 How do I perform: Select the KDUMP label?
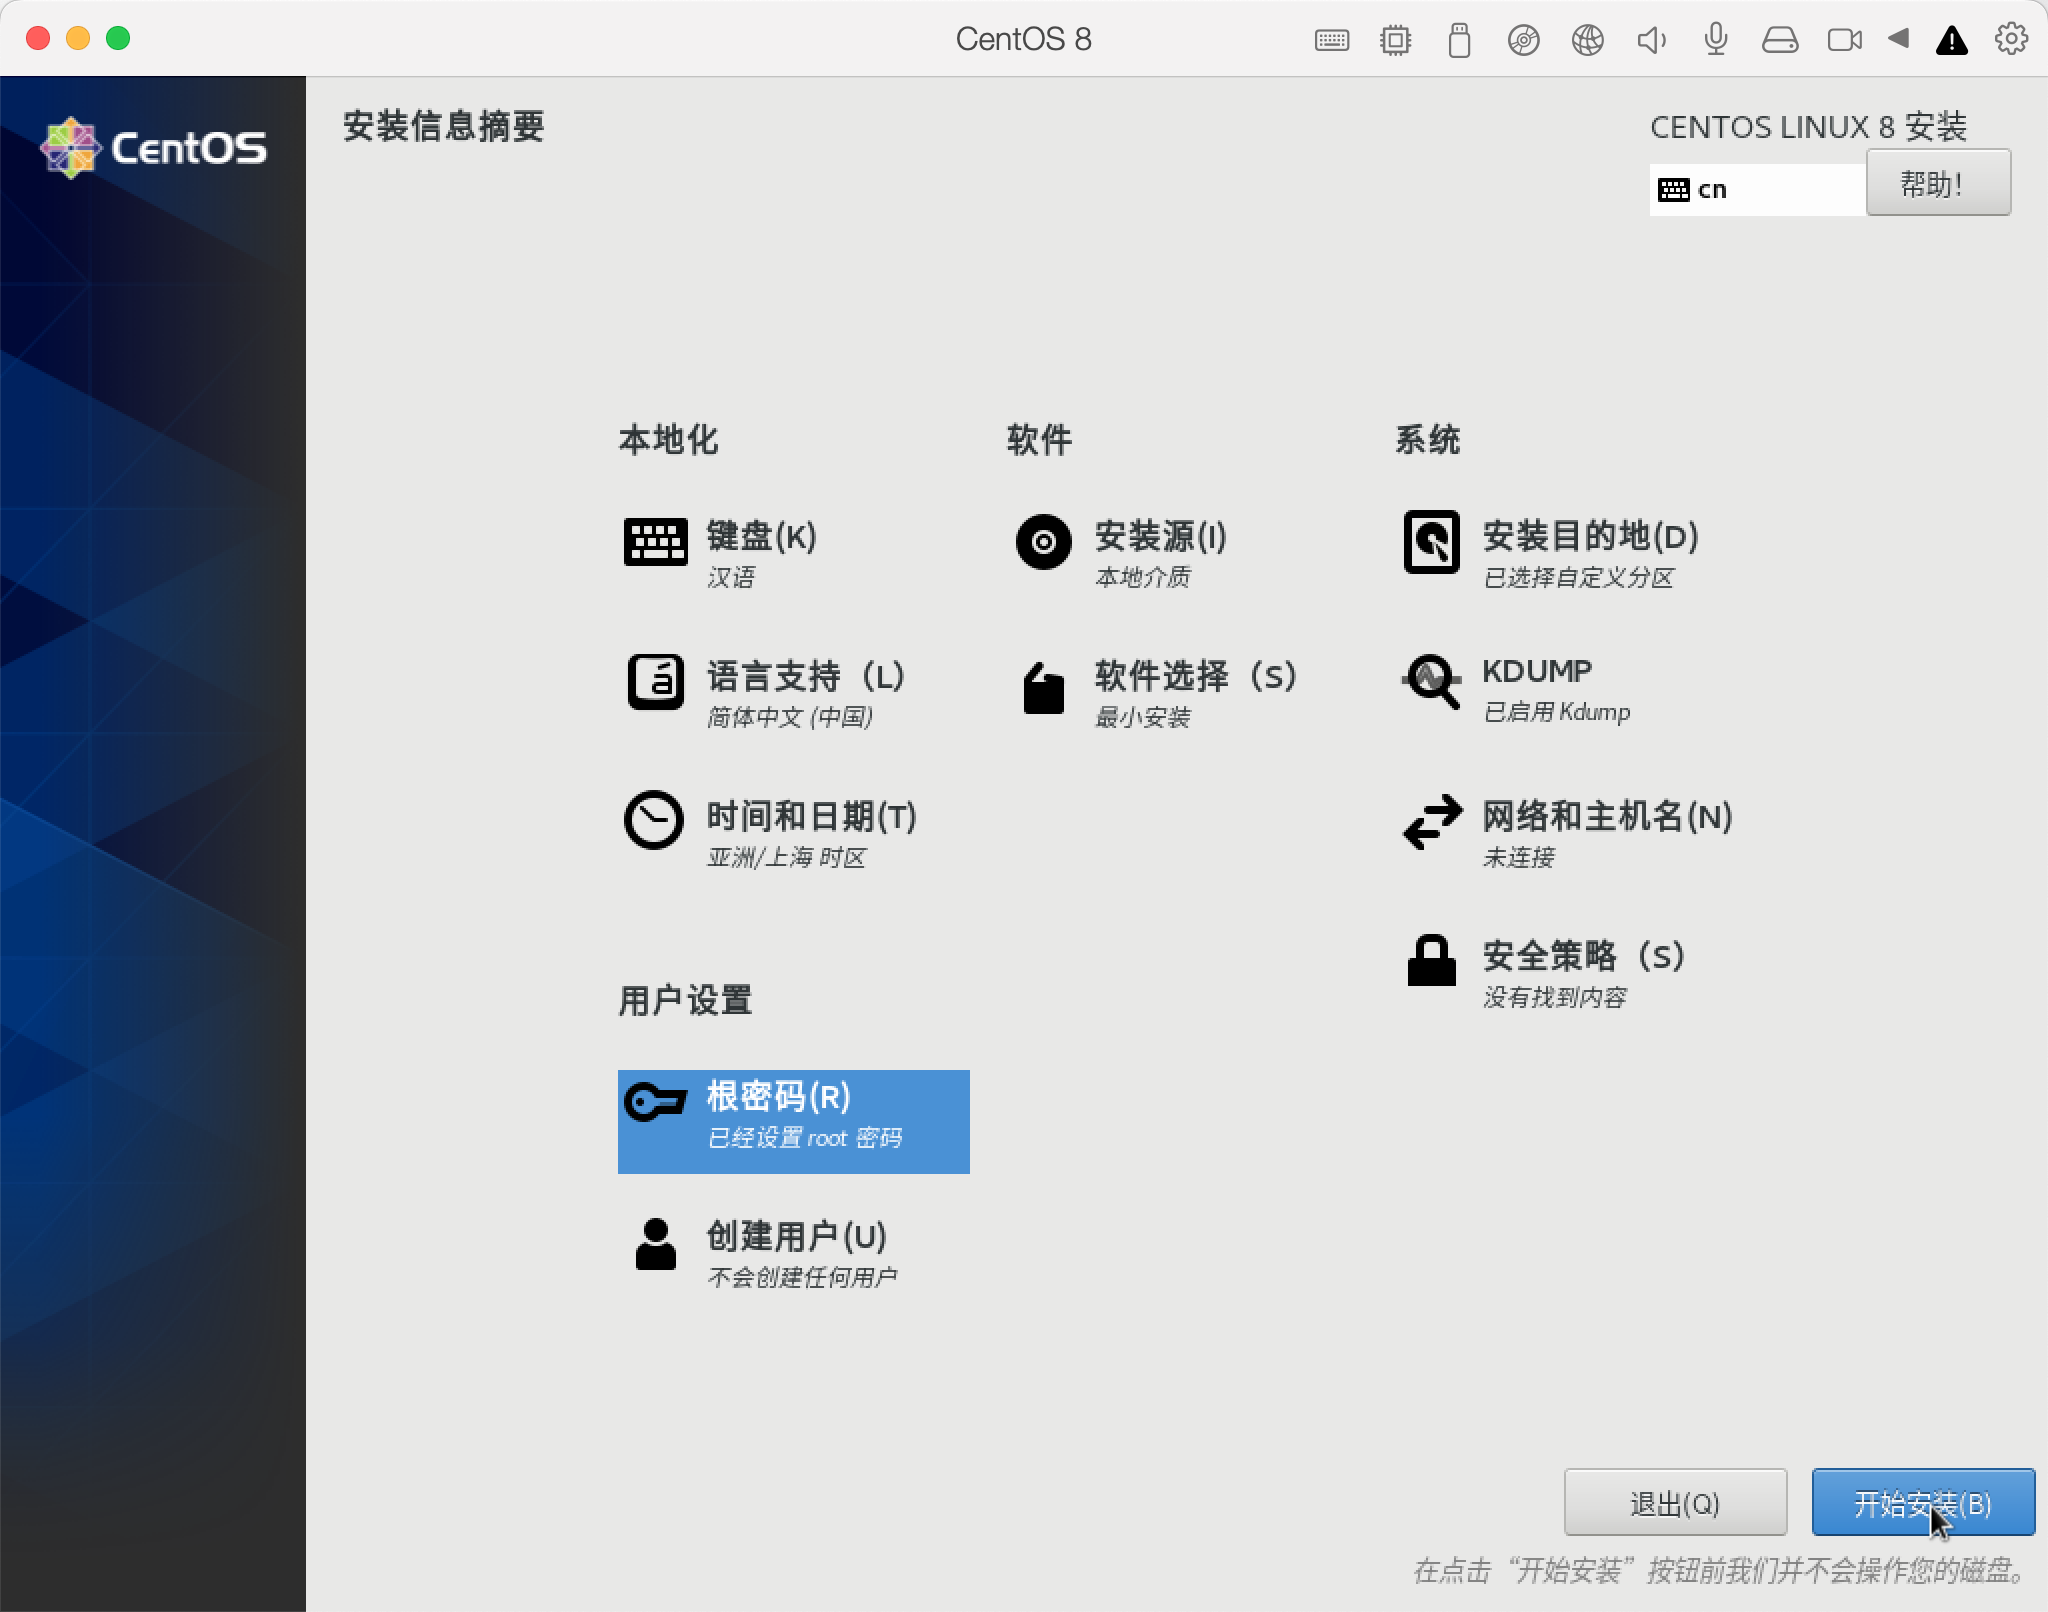tap(1537, 671)
